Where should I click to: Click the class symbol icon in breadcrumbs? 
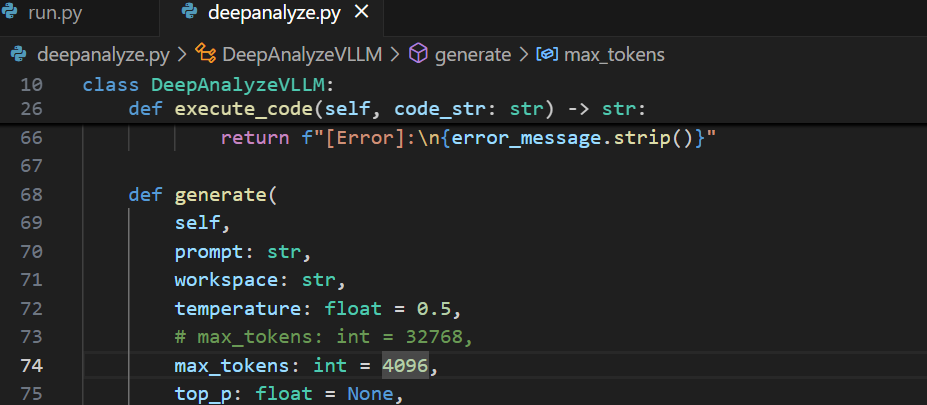click(x=206, y=54)
